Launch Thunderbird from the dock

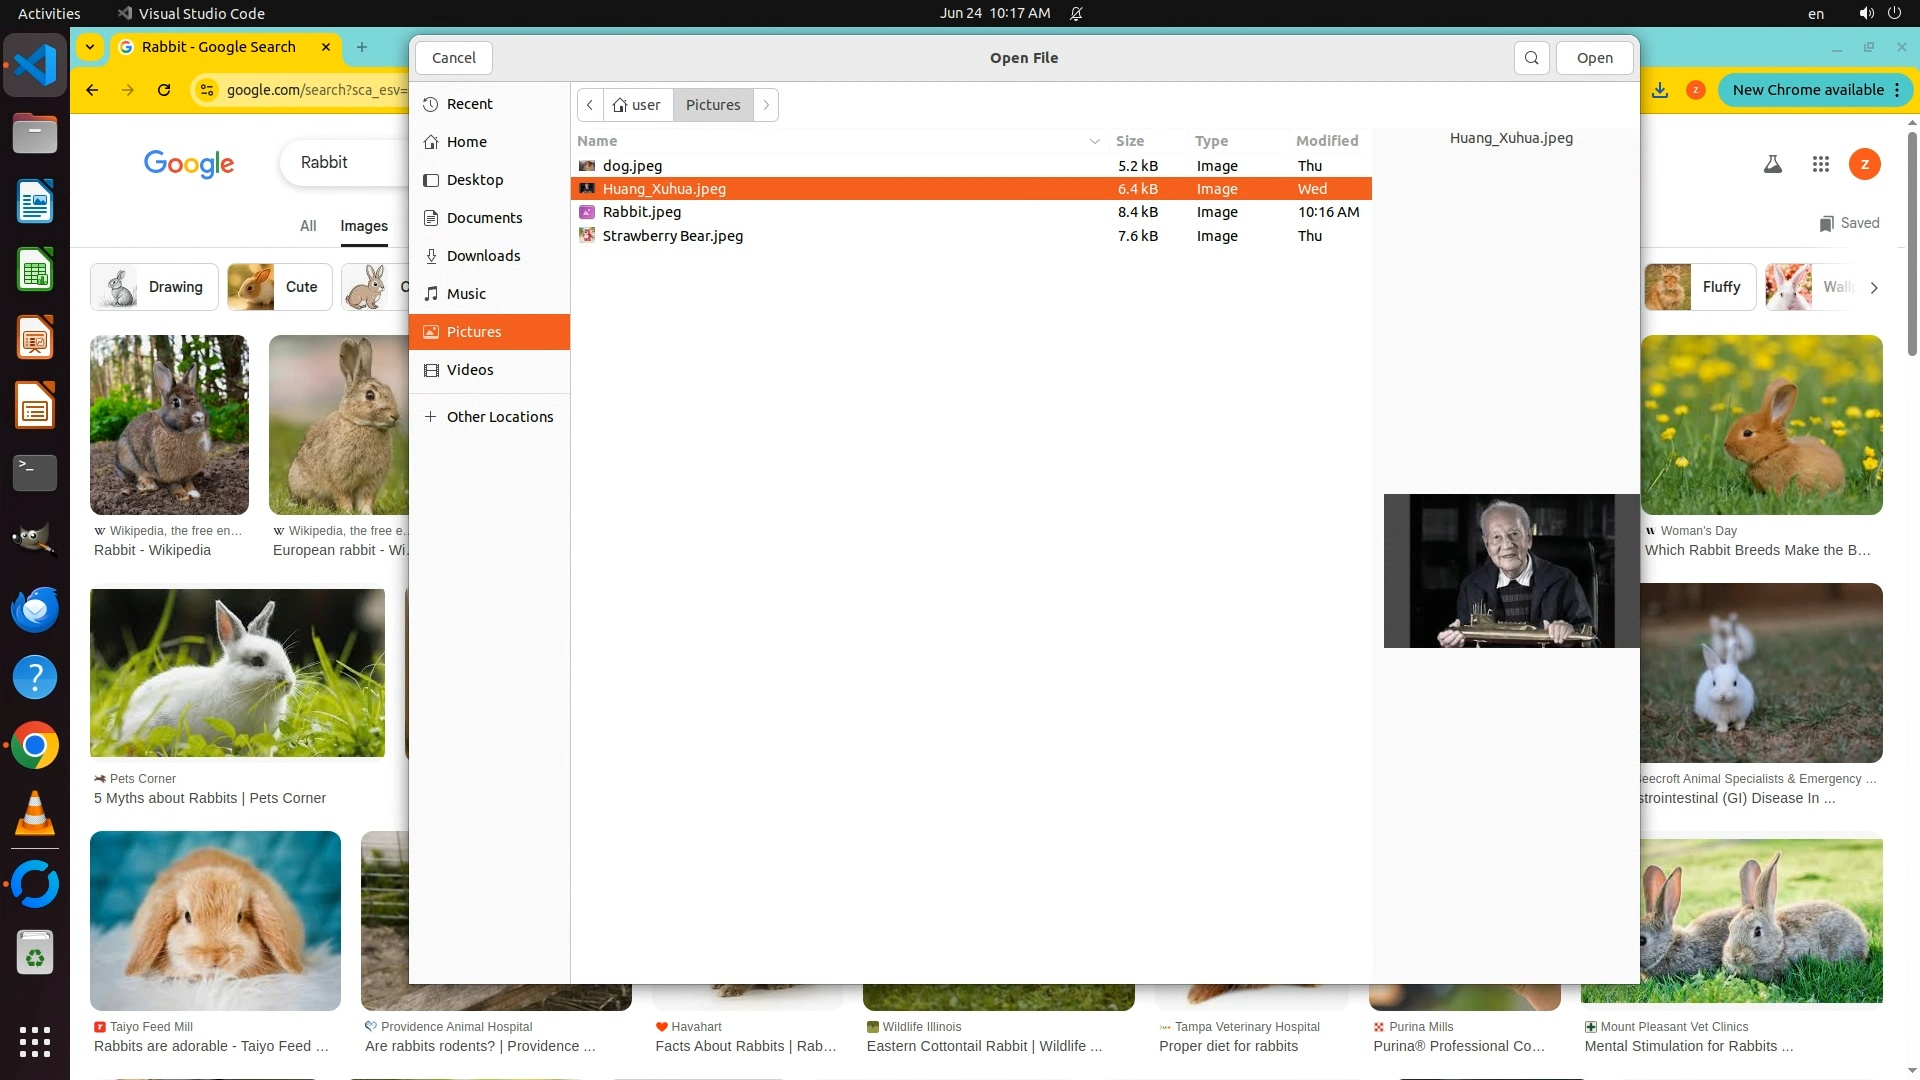point(35,609)
